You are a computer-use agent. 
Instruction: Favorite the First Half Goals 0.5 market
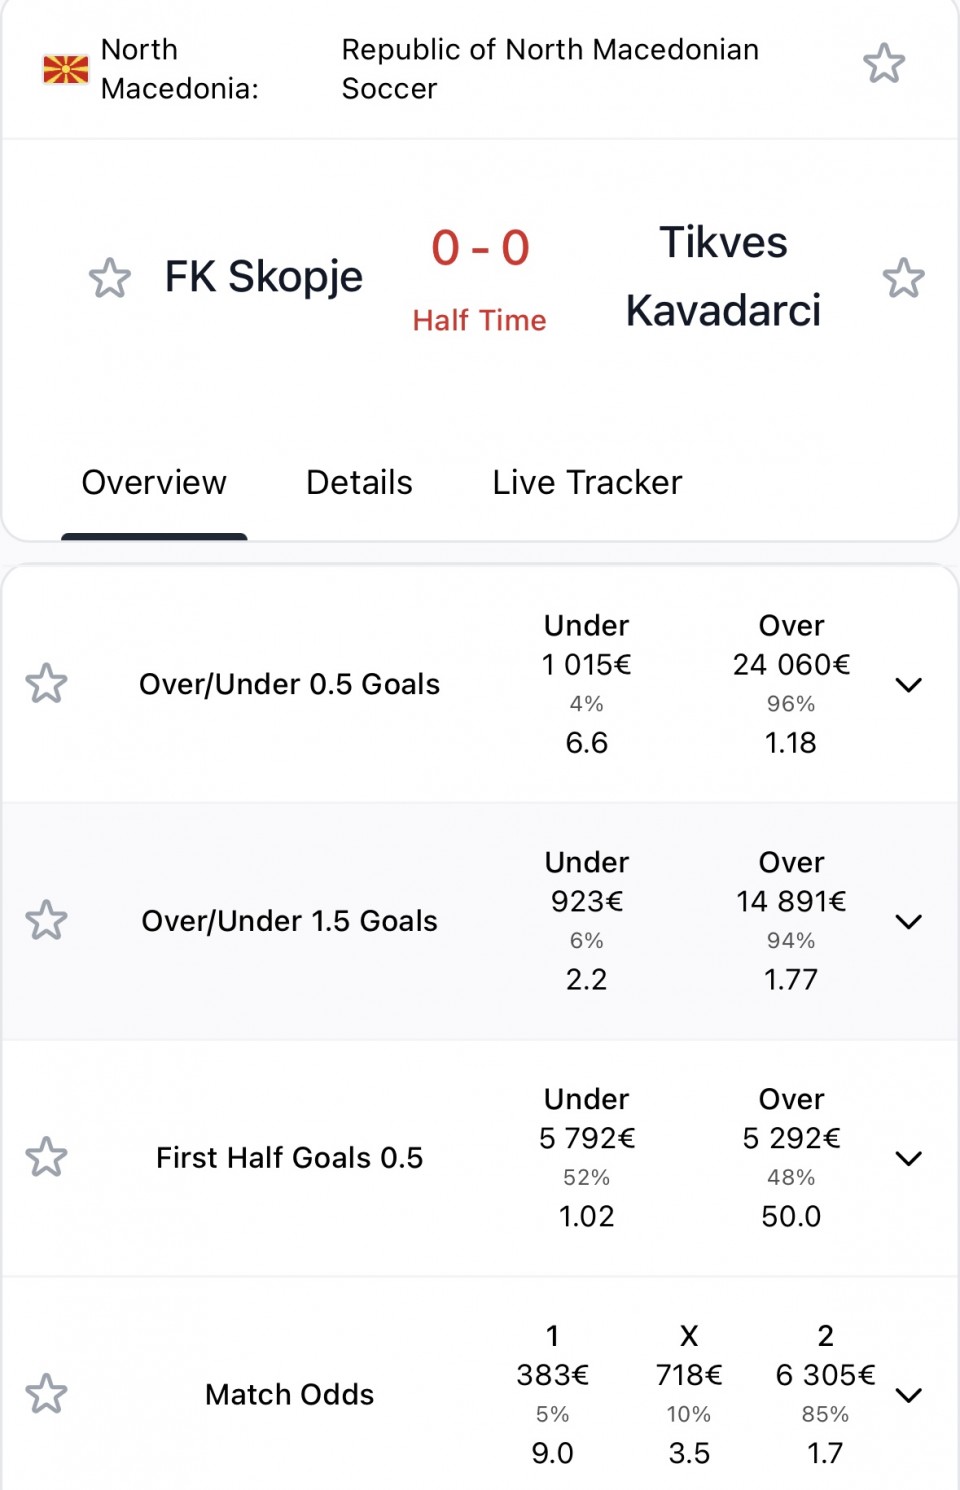[46, 1157]
